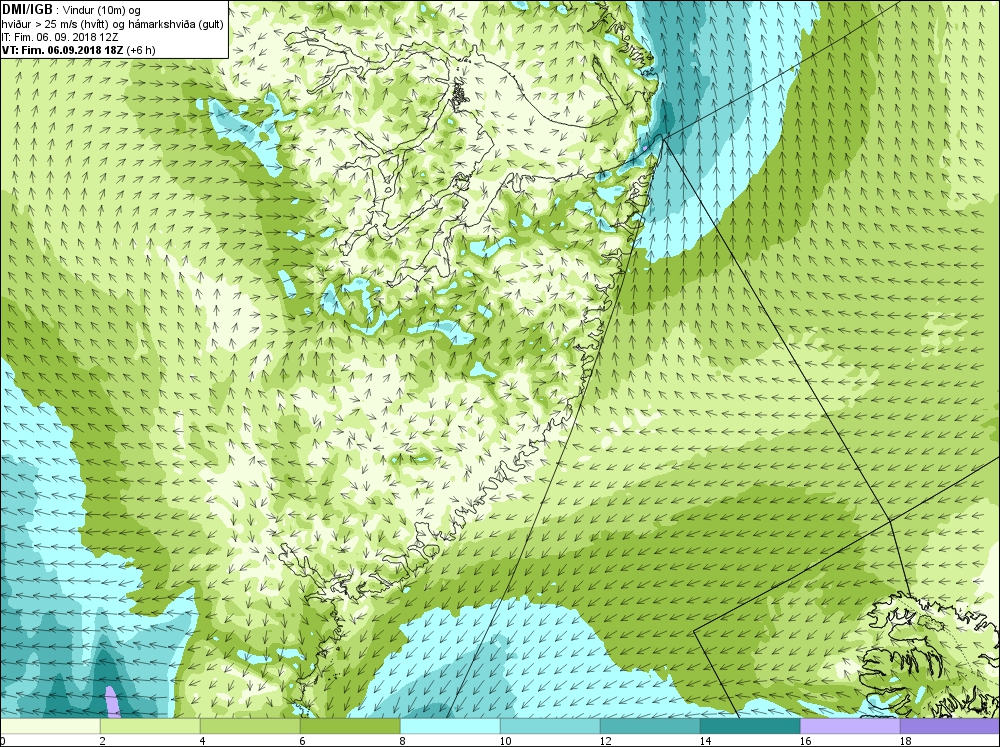
Task: Click the DMI/IGB title text
Action: pos(27,8)
